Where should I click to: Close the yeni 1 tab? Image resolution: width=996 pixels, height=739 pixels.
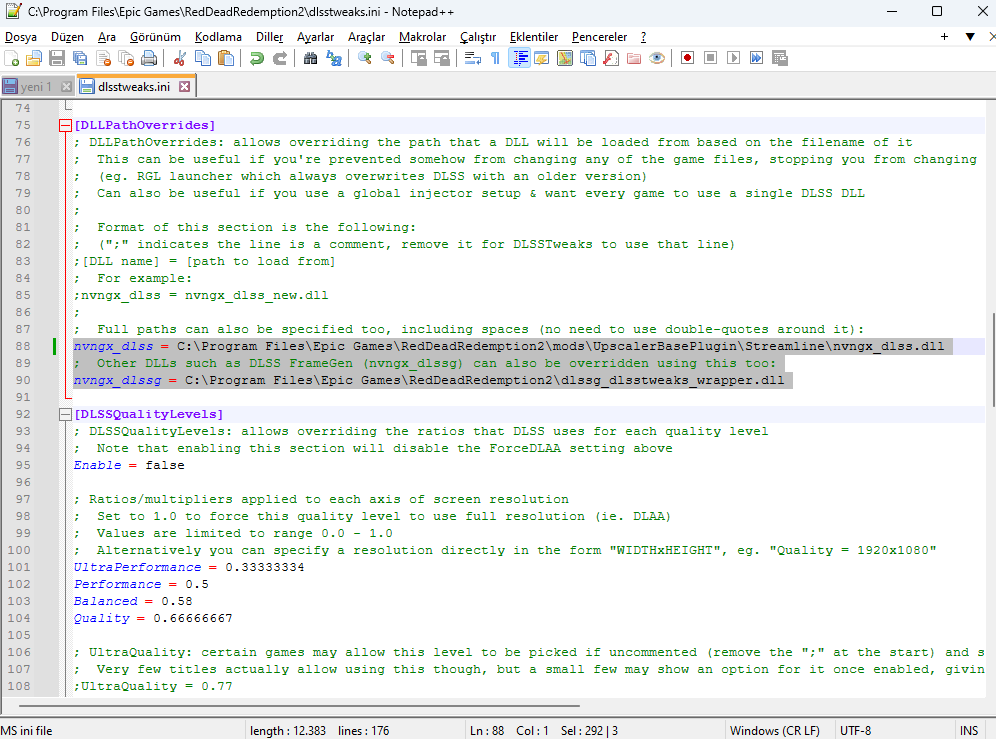tap(66, 86)
